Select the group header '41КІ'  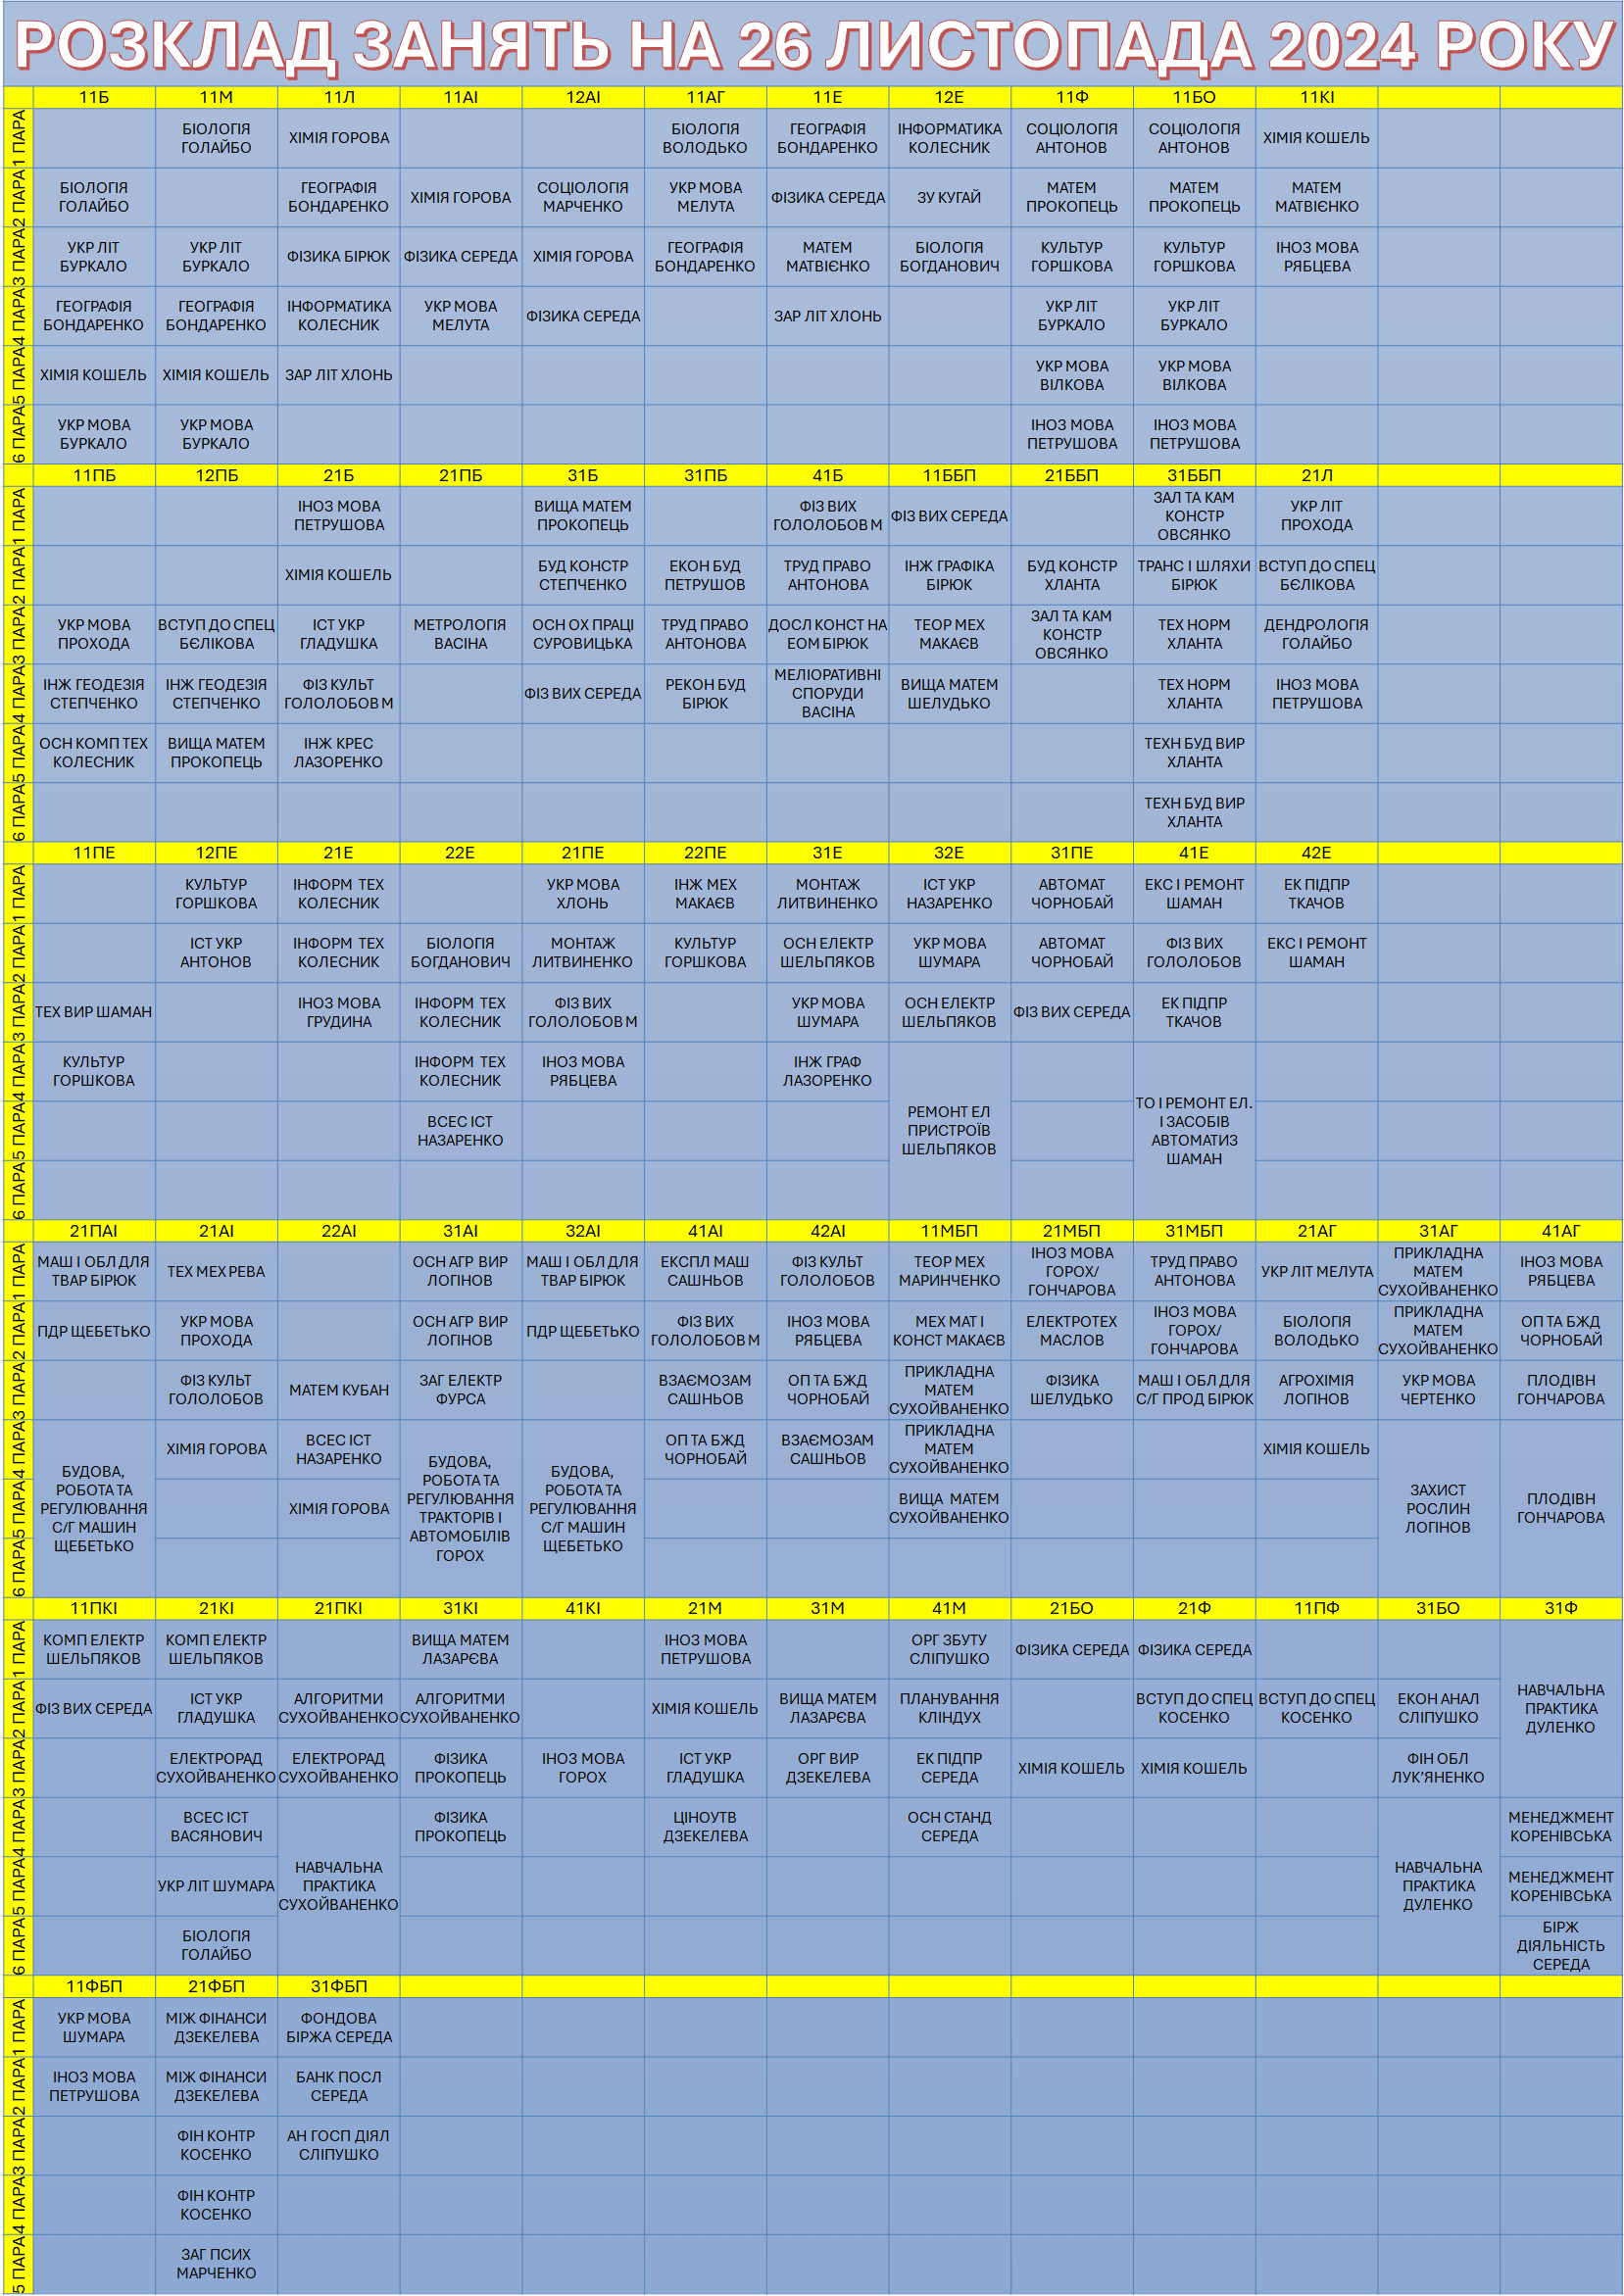[583, 1608]
